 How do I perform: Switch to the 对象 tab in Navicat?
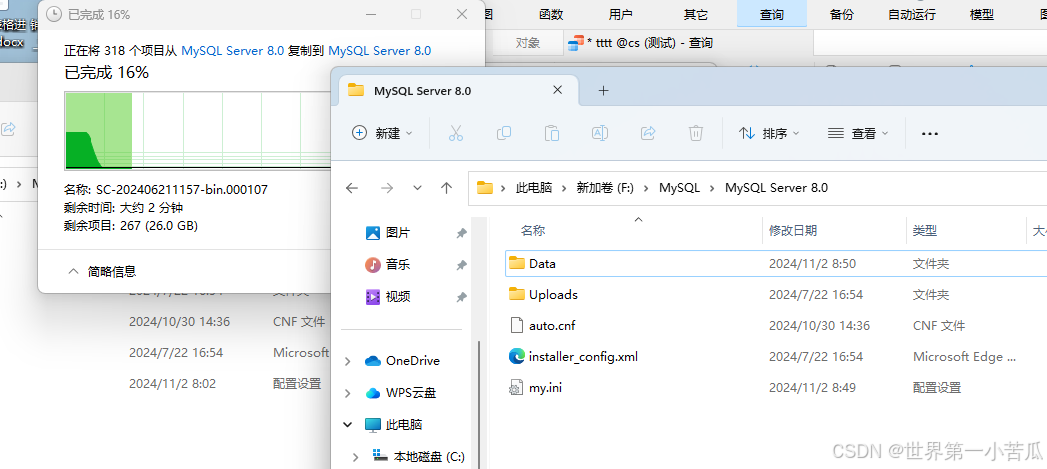(528, 43)
